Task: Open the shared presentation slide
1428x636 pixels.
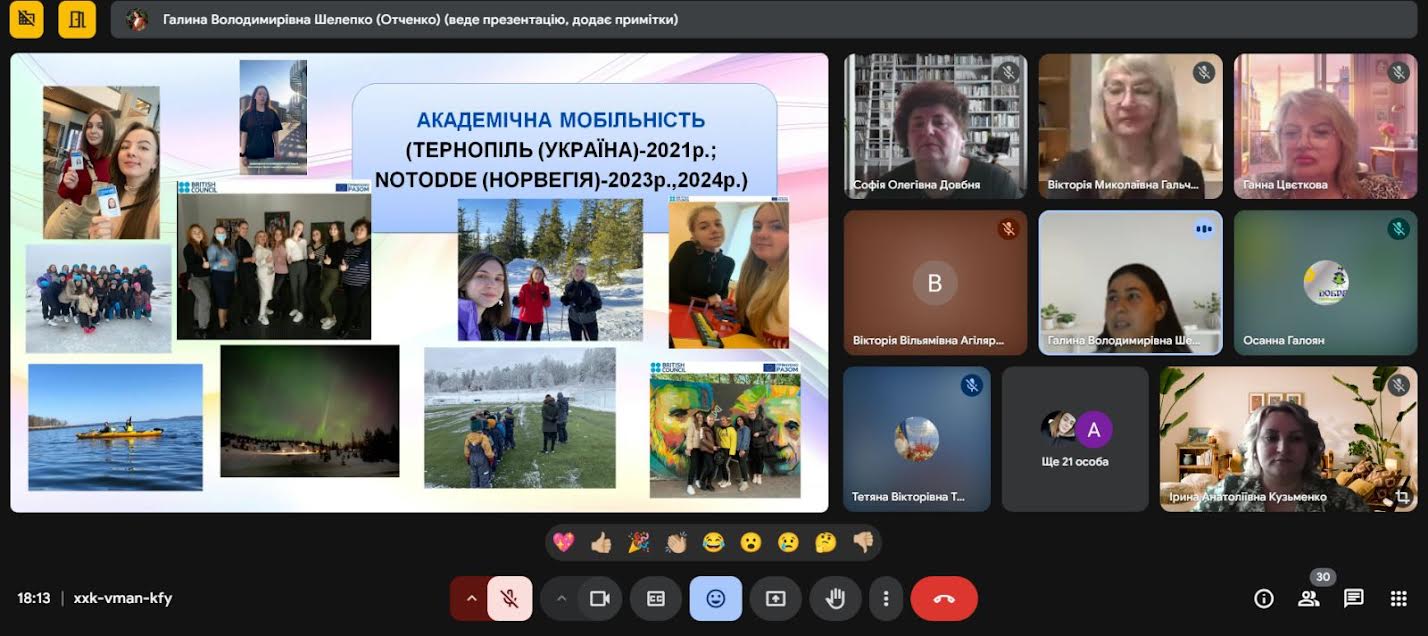Action: [419, 283]
